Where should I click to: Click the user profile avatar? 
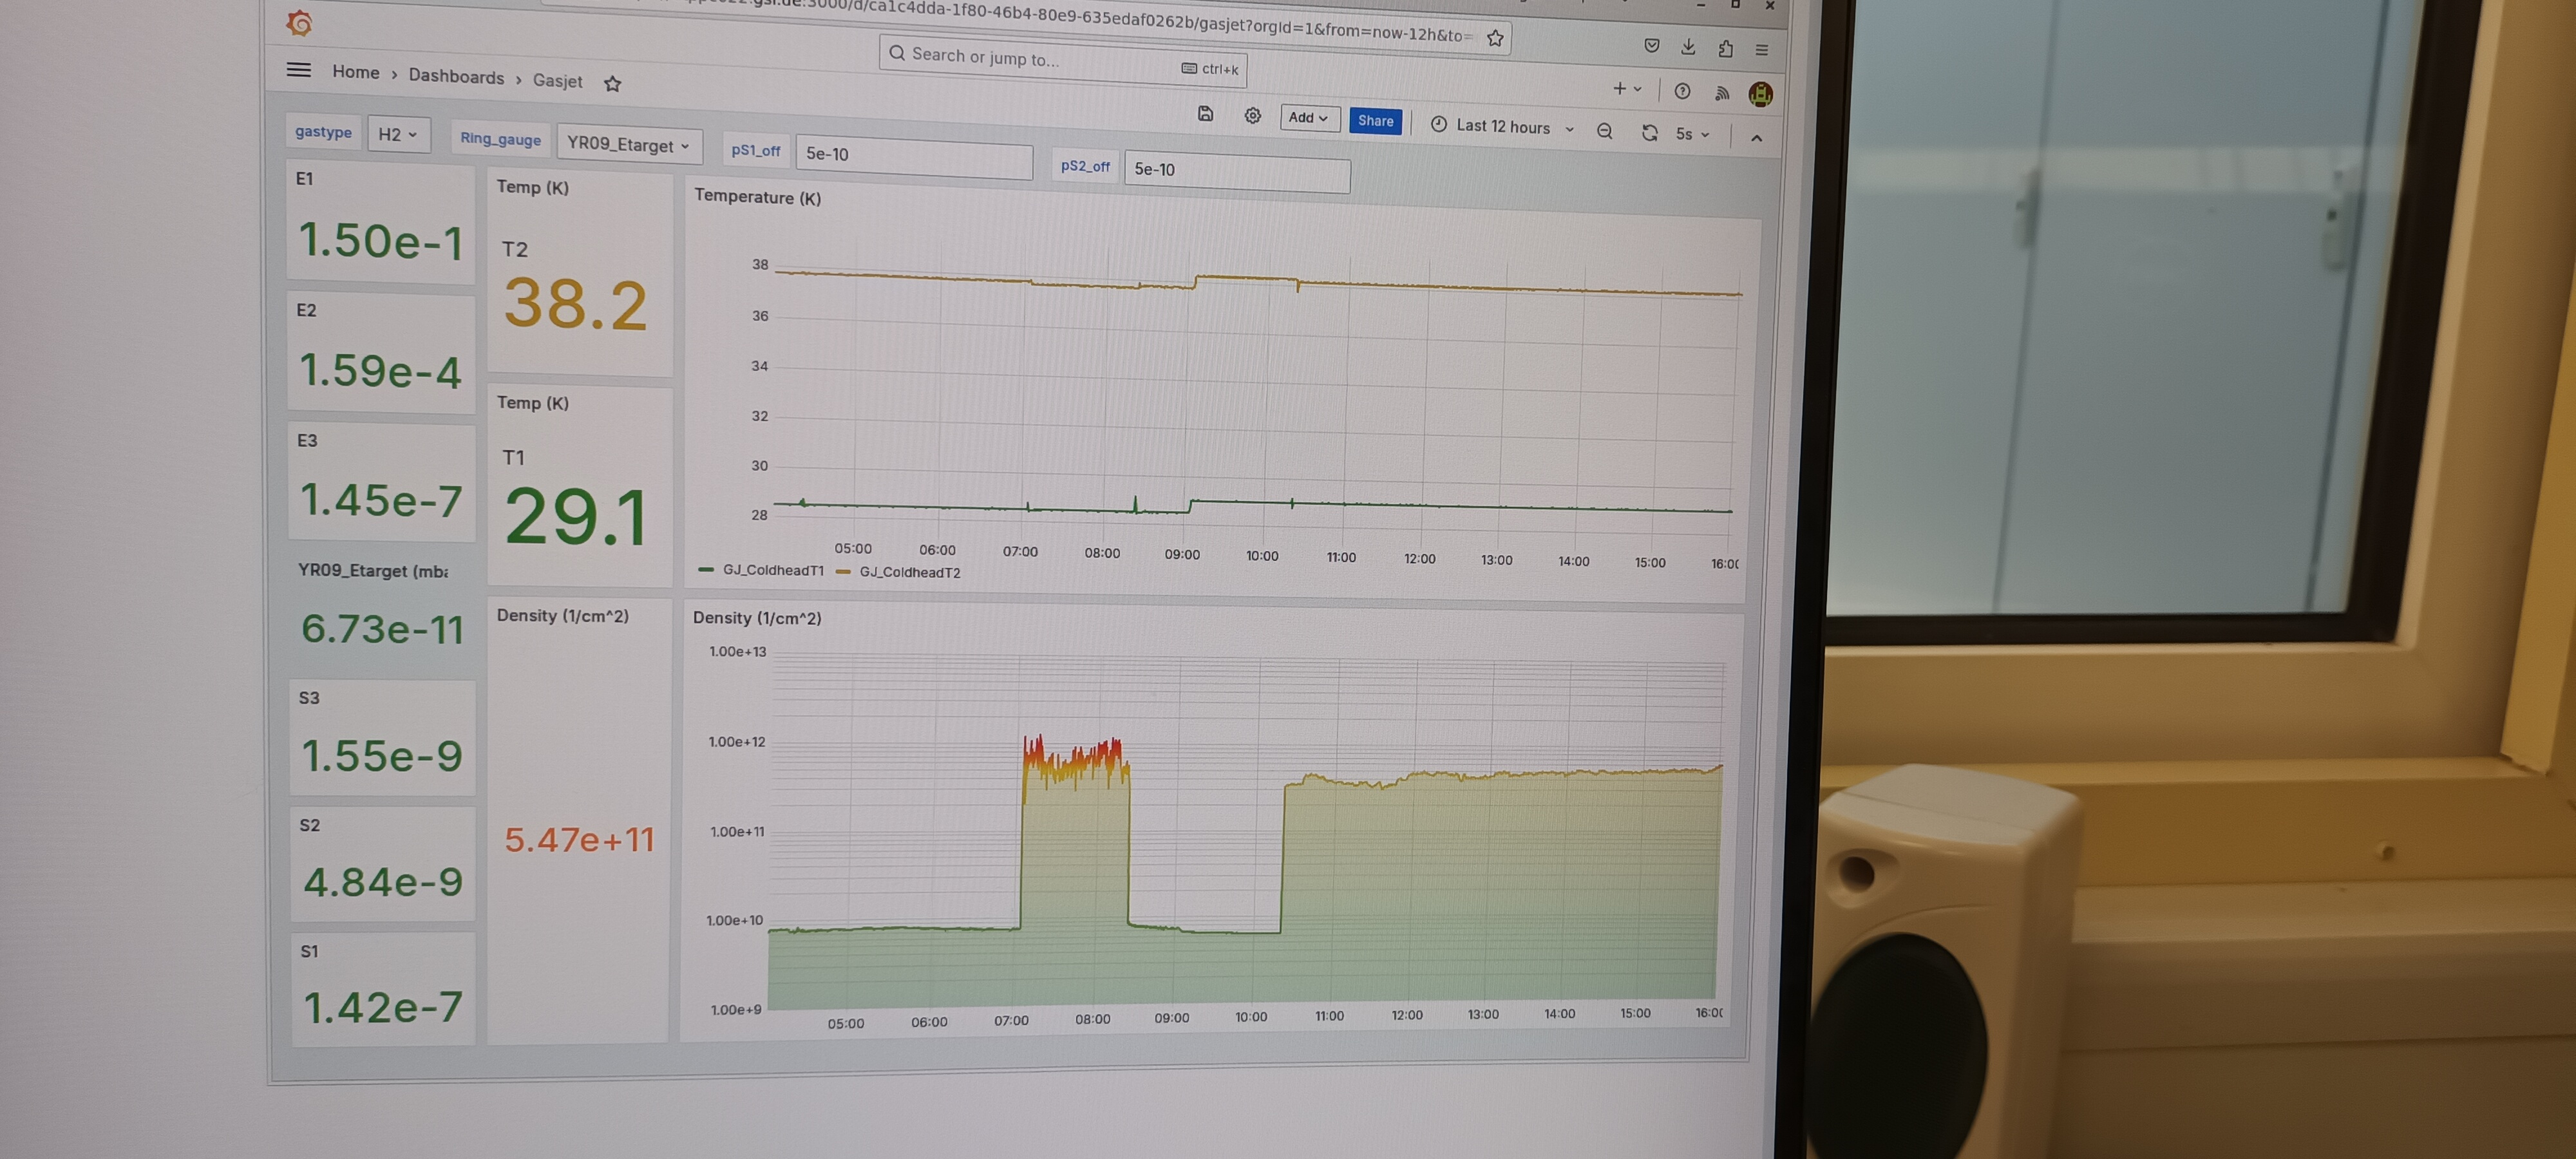click(x=1760, y=94)
